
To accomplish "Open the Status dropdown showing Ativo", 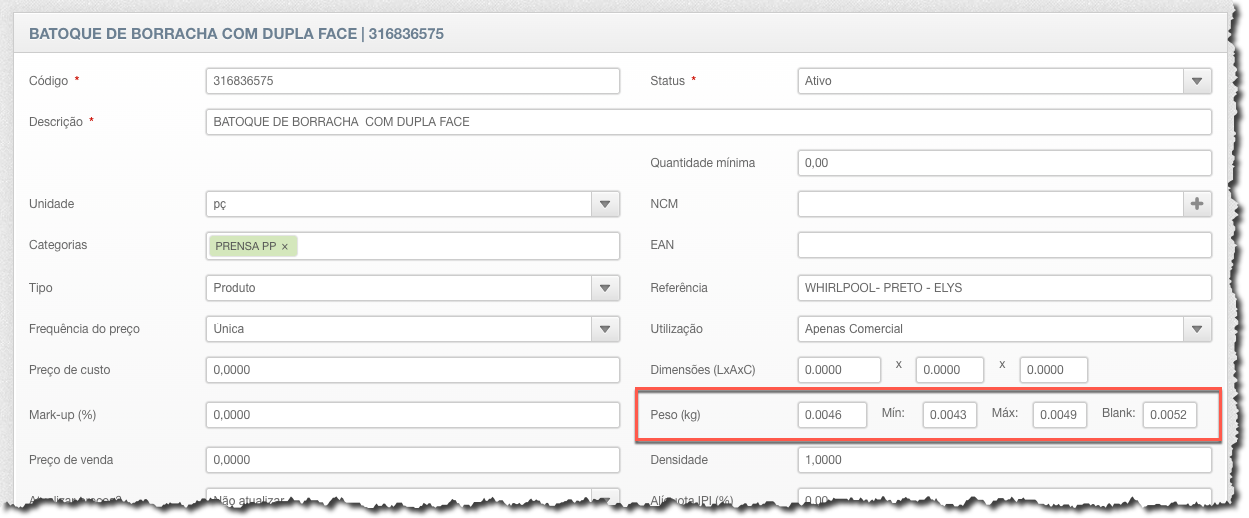I will [x=1197, y=81].
